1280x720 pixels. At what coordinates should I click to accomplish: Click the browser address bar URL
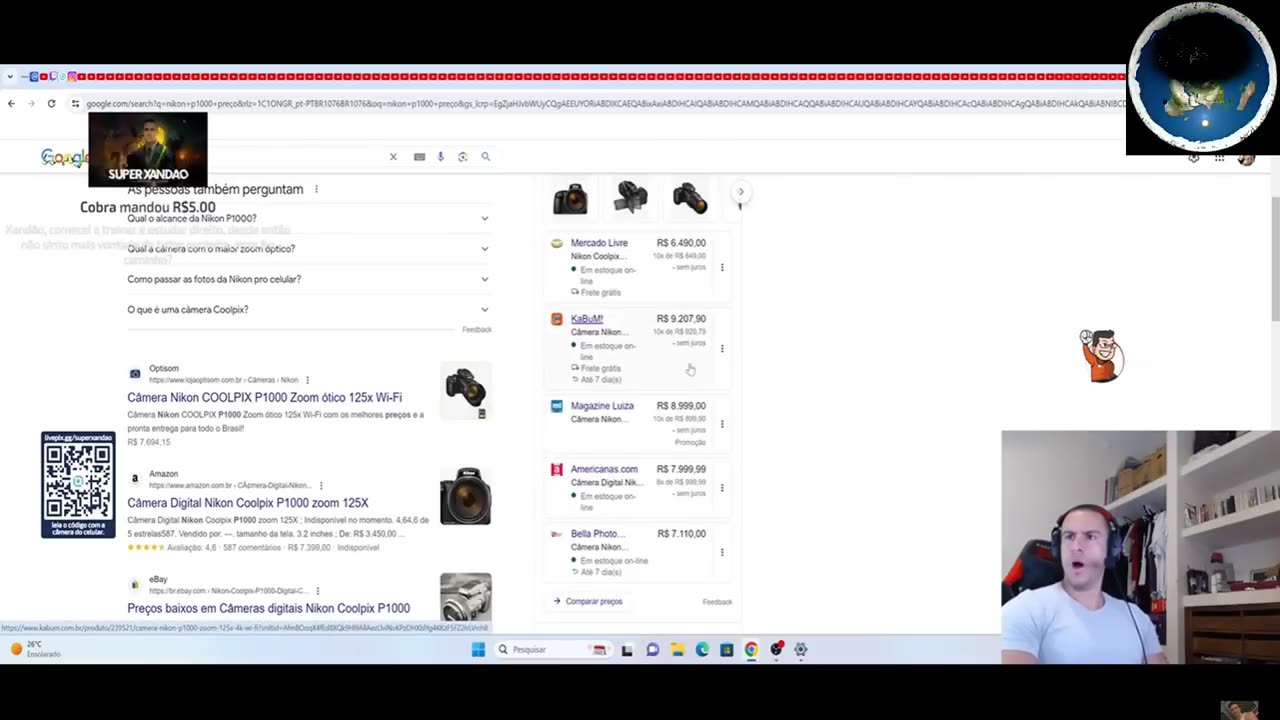605,104
